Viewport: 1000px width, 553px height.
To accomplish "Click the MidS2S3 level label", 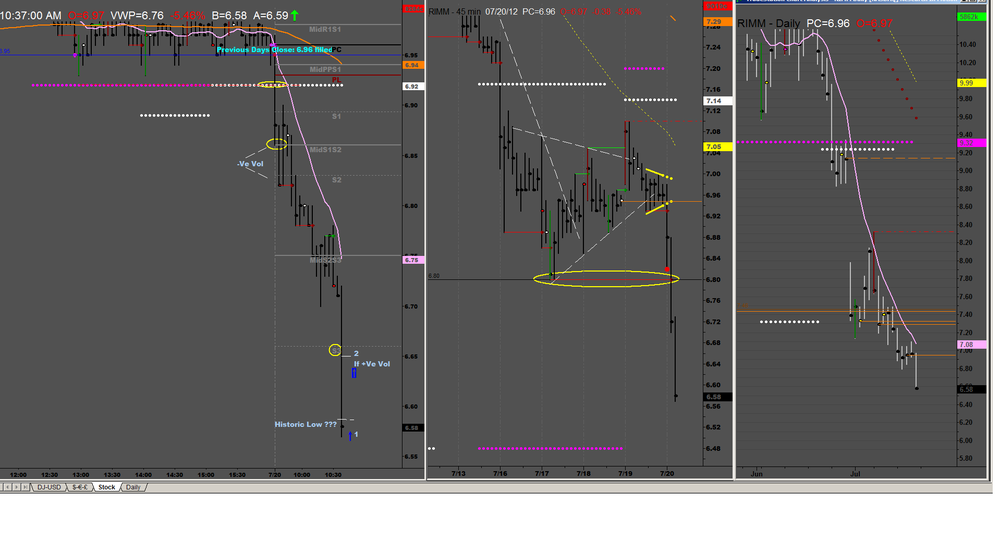I will [325, 260].
